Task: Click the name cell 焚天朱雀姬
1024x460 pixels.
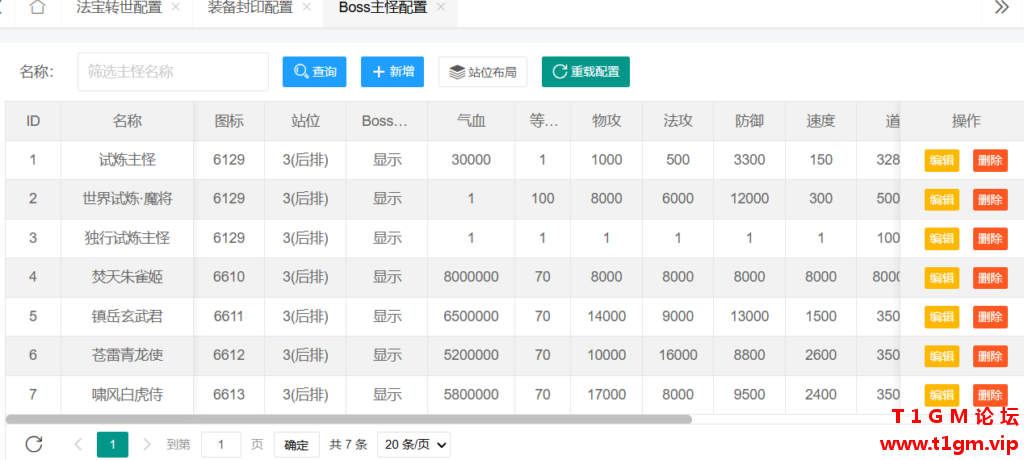Action: click(127, 277)
